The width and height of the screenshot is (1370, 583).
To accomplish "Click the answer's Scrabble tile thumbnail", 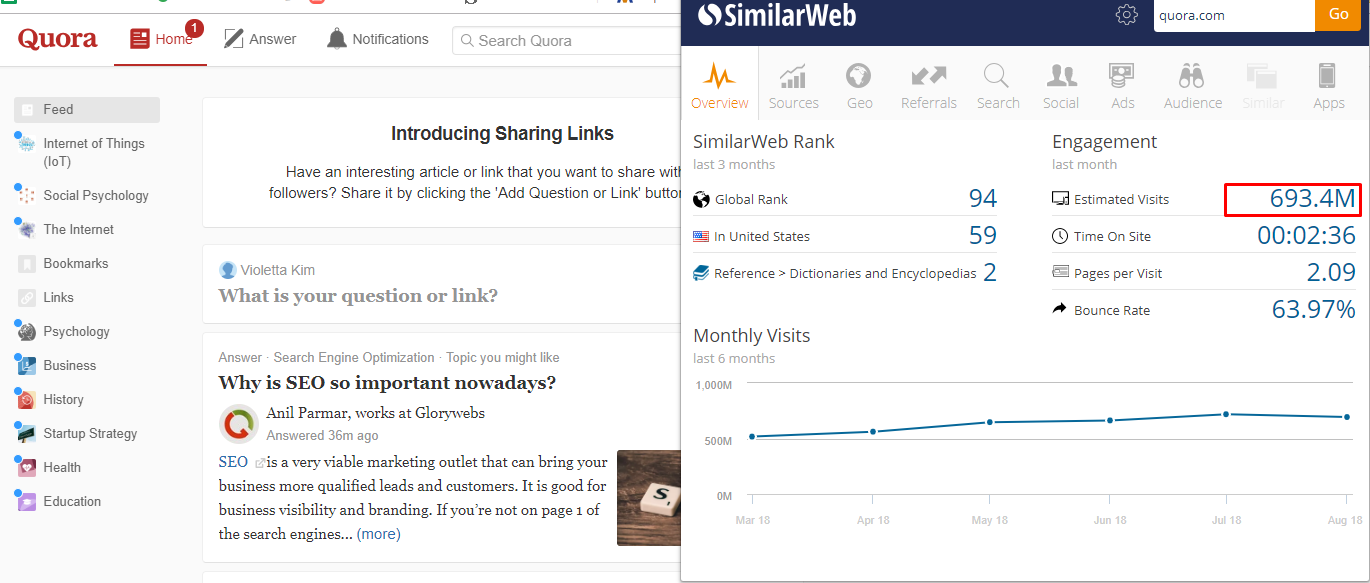I will click(x=648, y=498).
